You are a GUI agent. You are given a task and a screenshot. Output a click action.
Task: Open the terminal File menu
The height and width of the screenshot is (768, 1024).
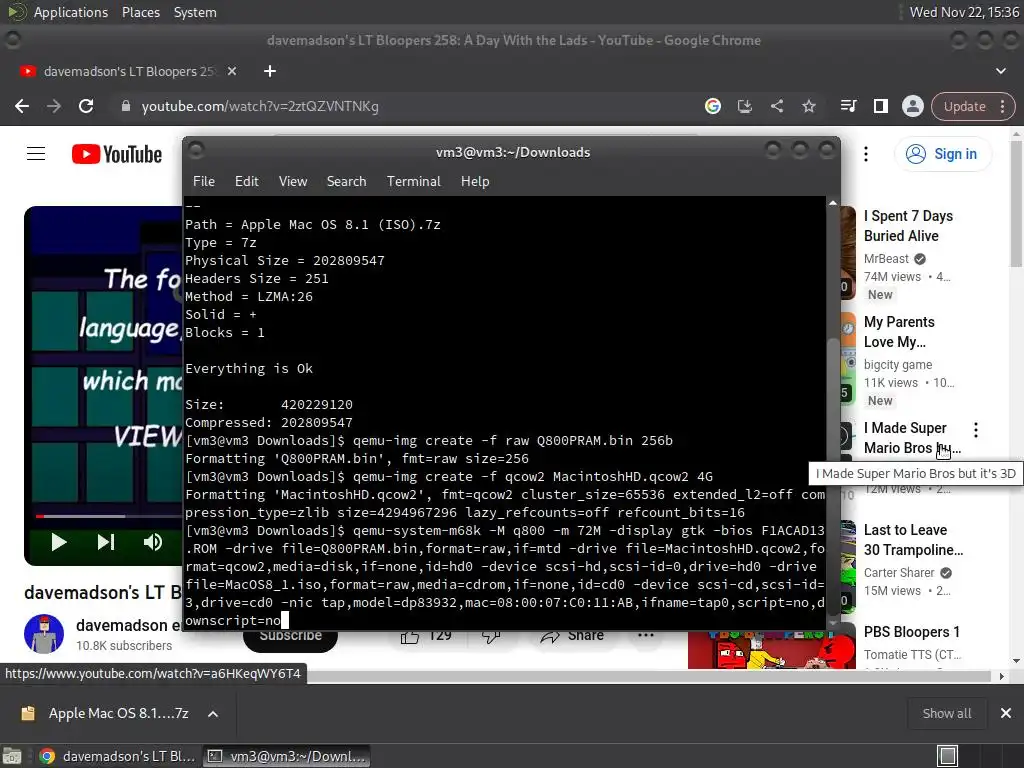pos(204,182)
